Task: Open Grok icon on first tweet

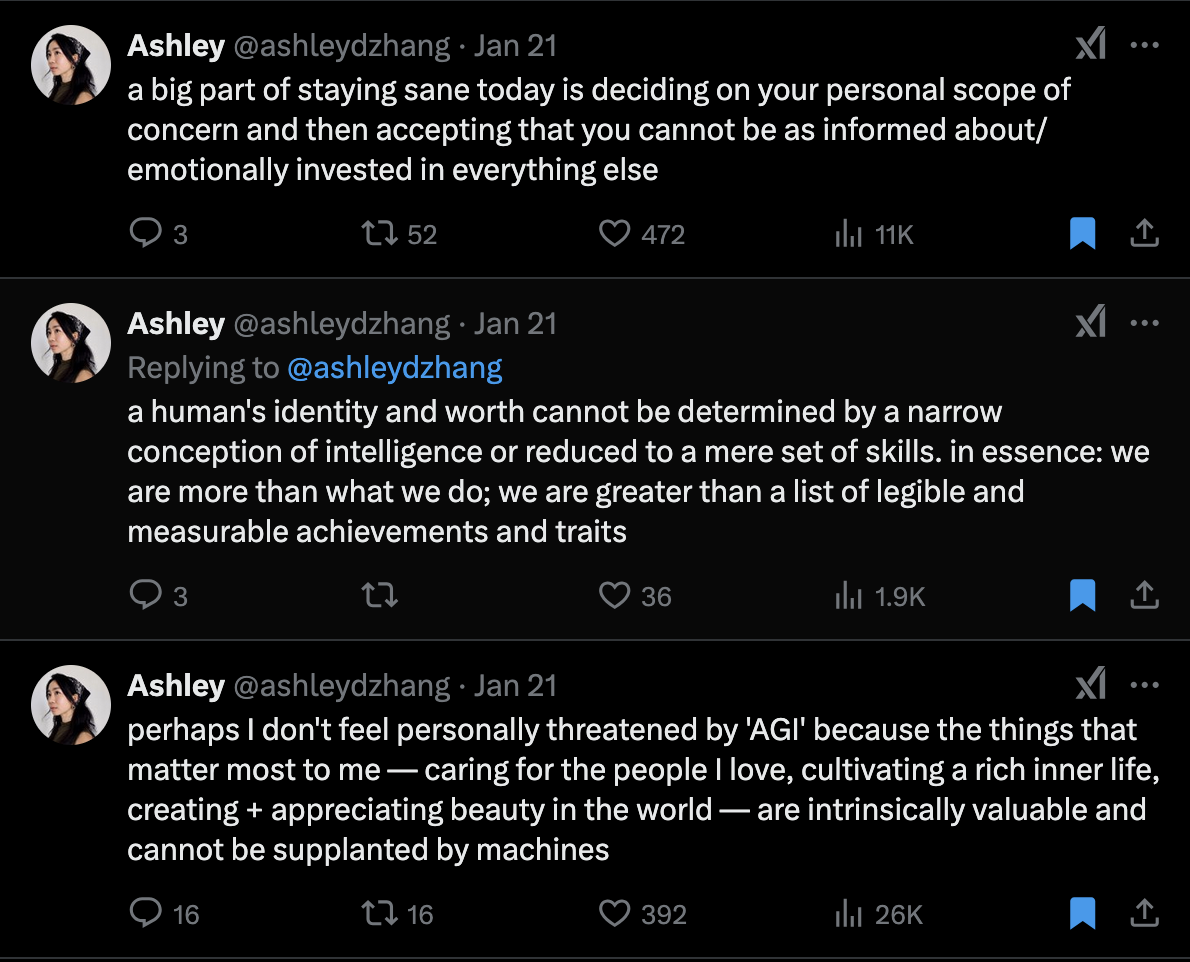Action: (1091, 44)
